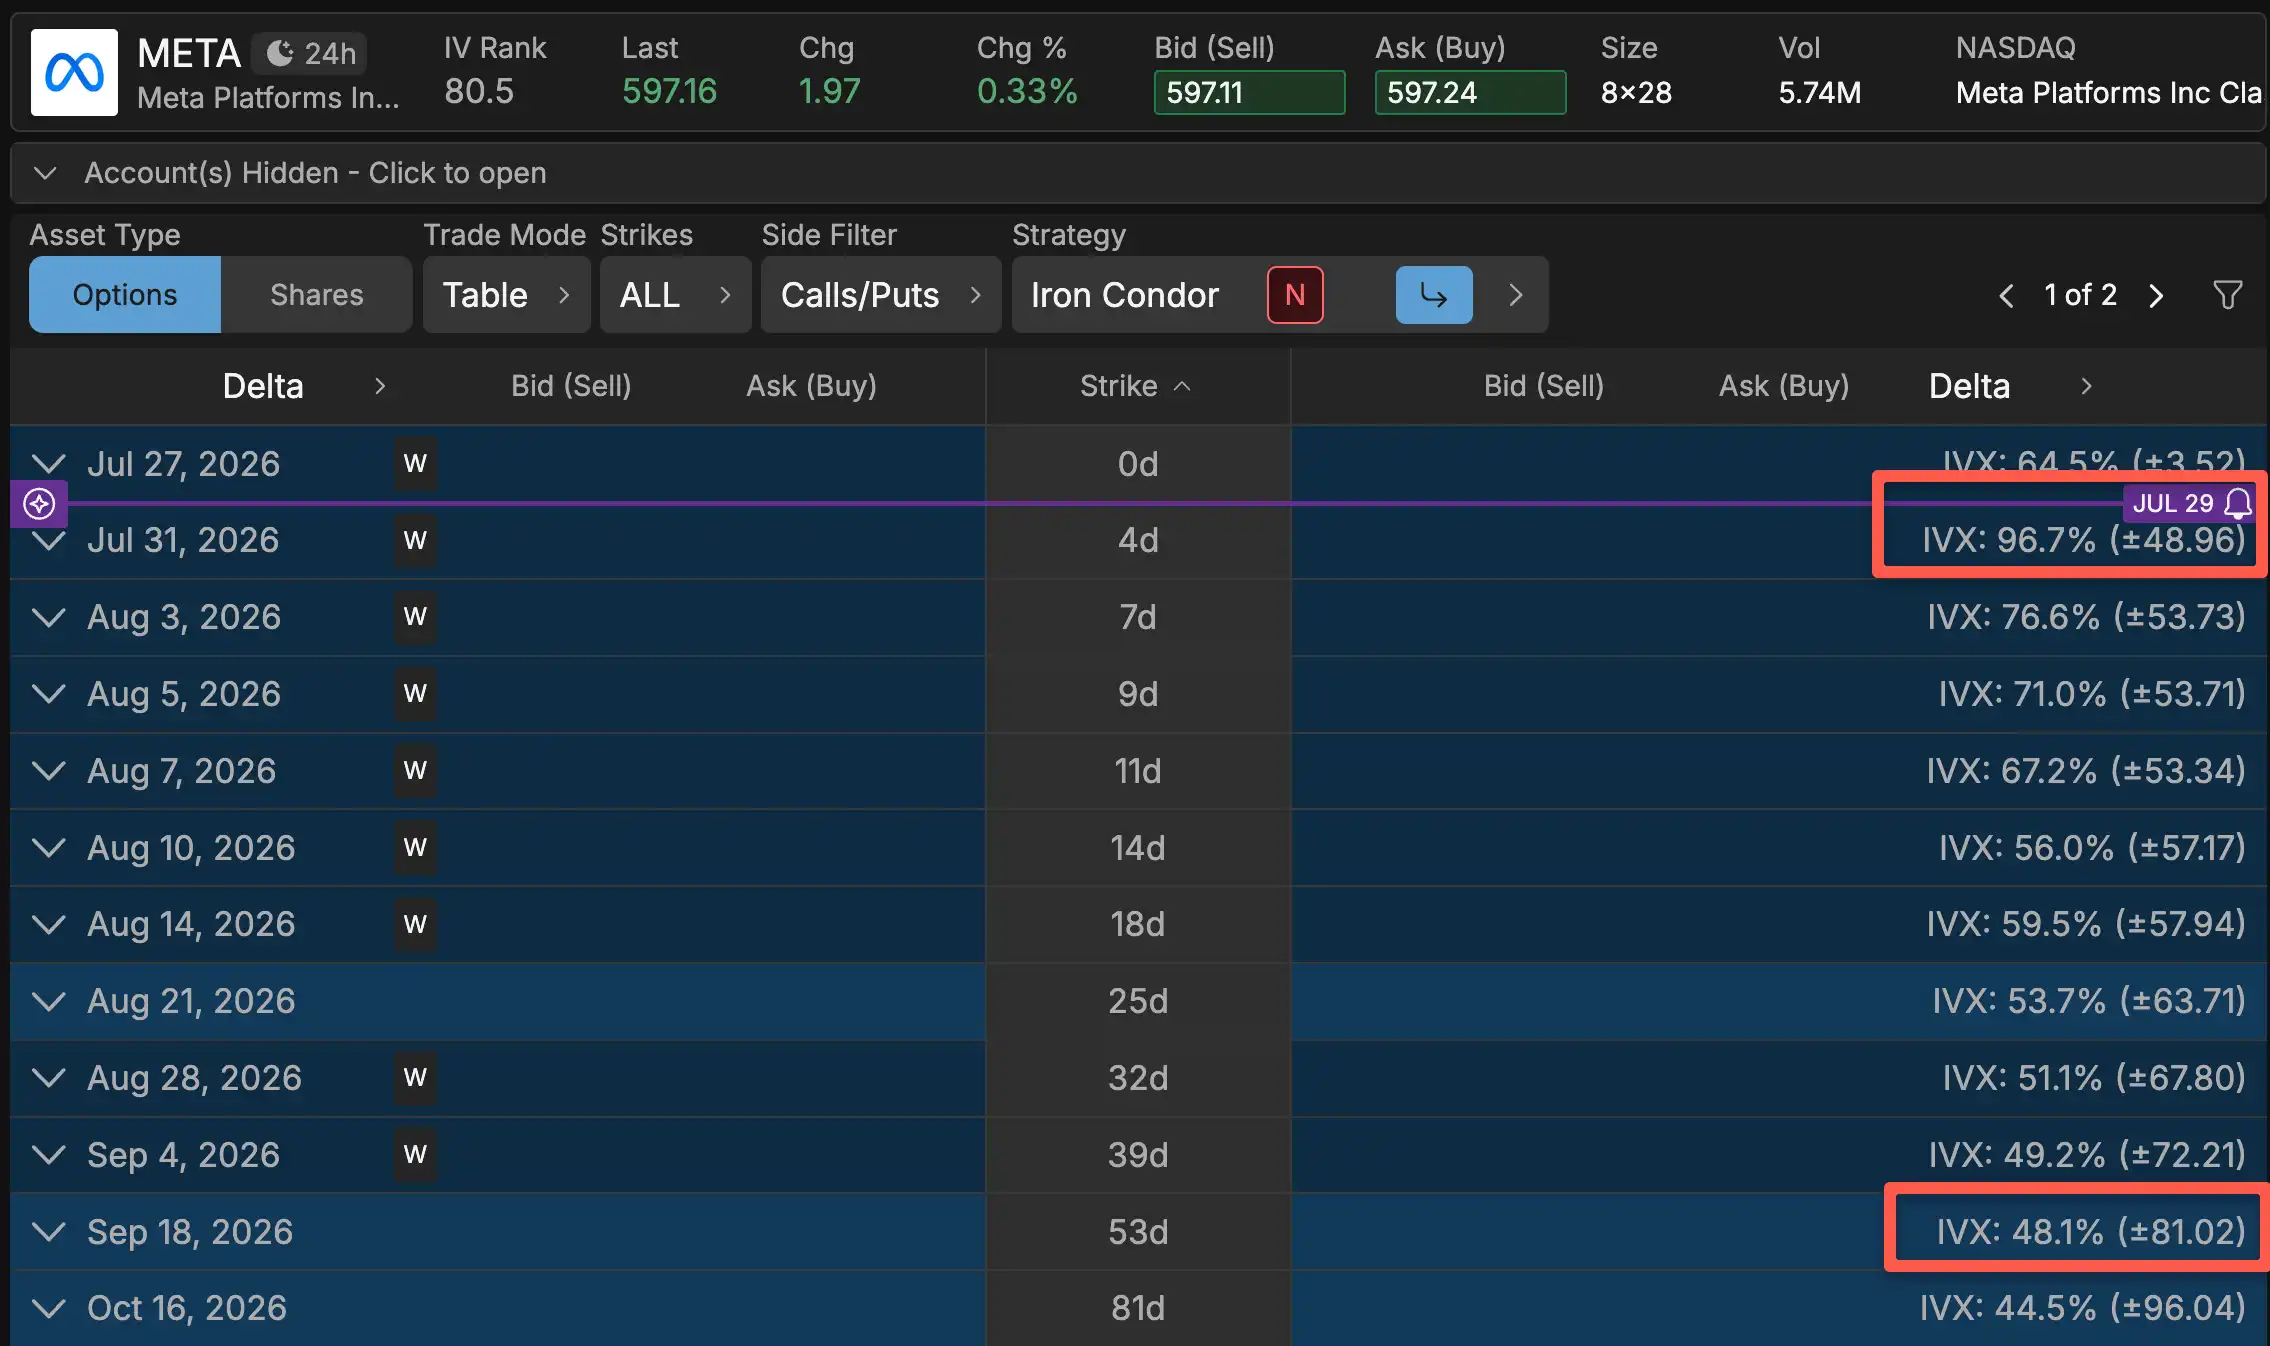Go to previous page with left chevron
Image resolution: width=2270 pixels, height=1346 pixels.
click(2006, 296)
